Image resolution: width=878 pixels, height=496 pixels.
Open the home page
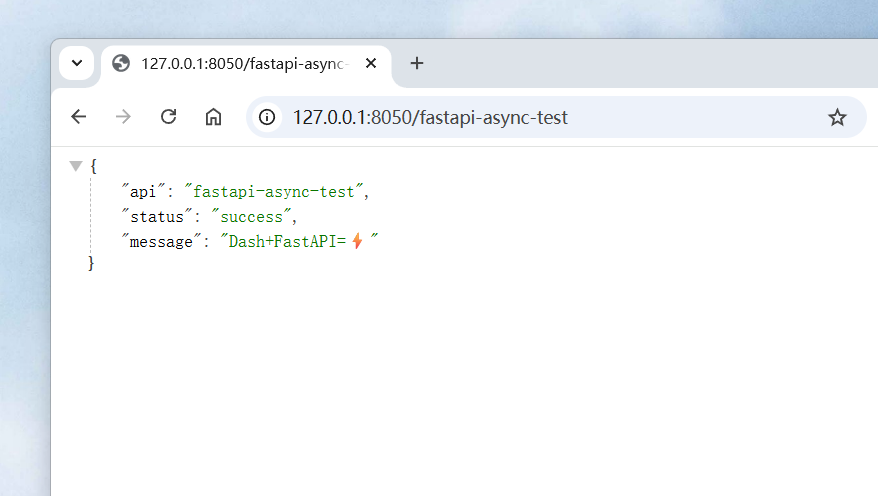(213, 117)
